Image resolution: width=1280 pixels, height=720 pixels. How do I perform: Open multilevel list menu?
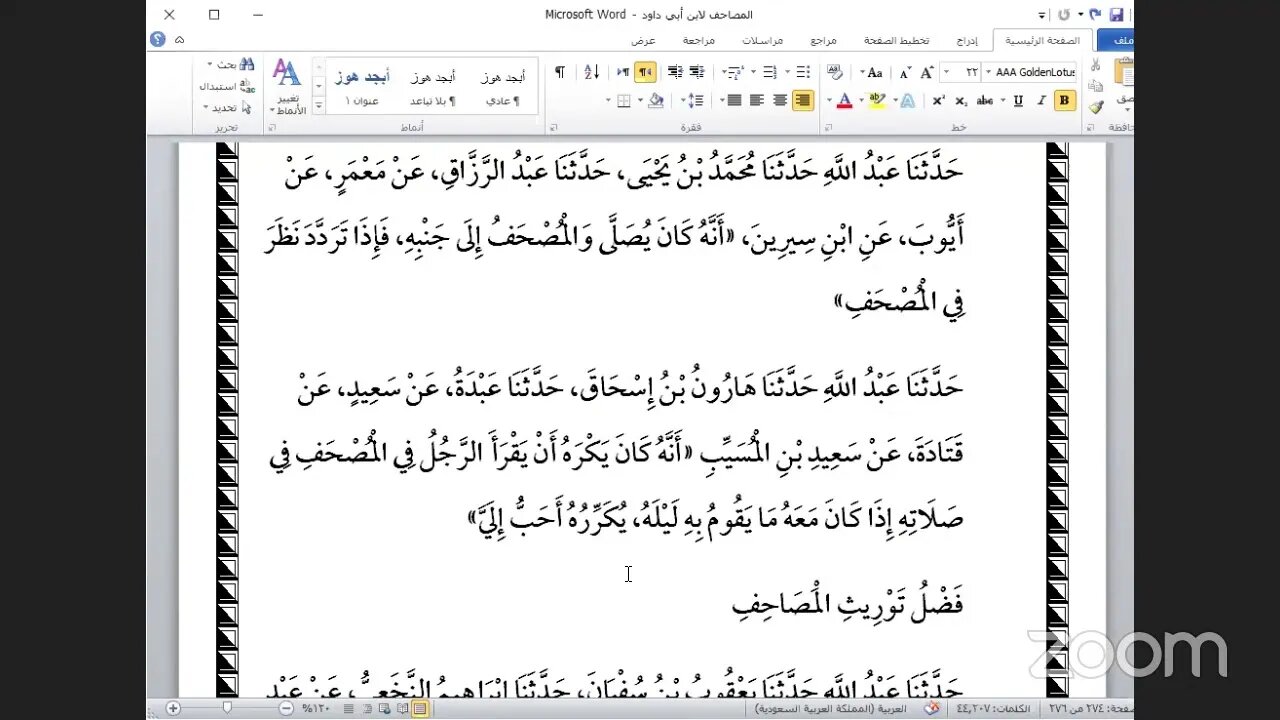coord(734,72)
